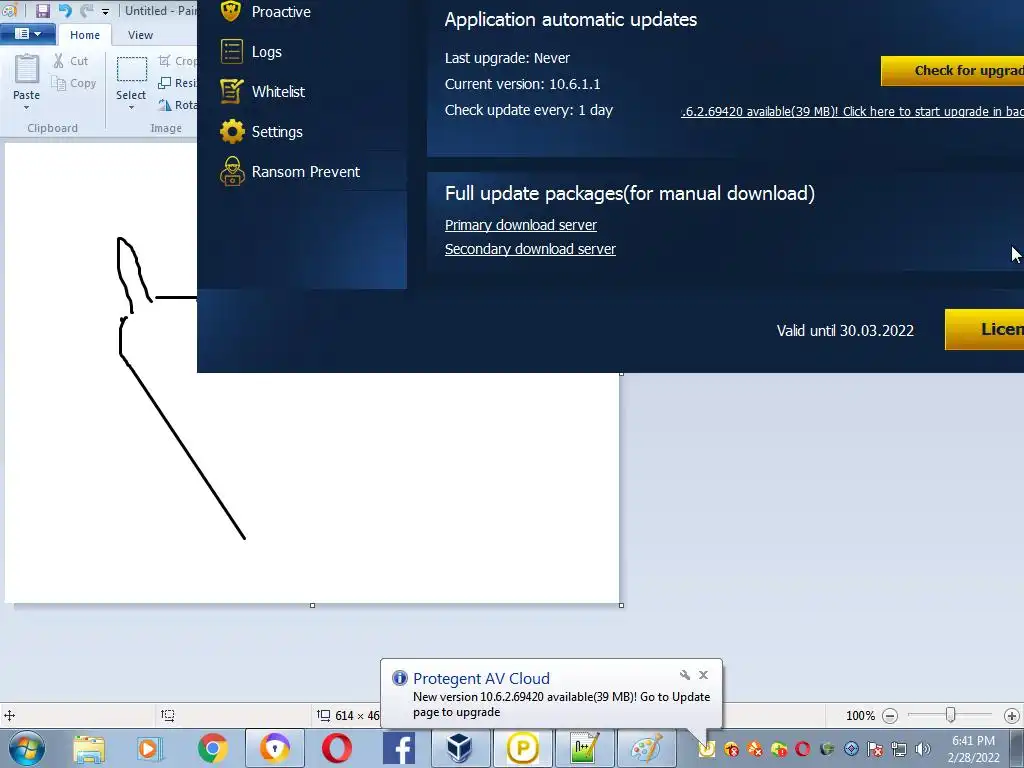
Task: Click the volume speaker icon in the system tray
Action: coord(923,749)
